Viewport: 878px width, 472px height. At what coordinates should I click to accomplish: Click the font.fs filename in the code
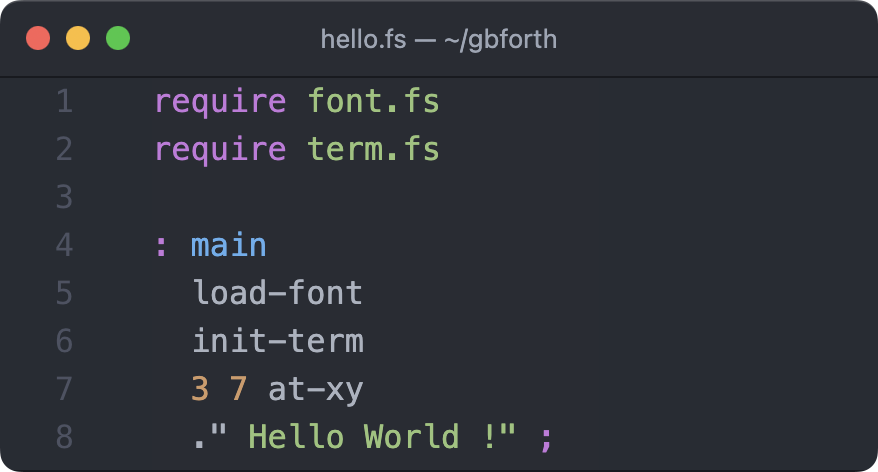(373, 102)
